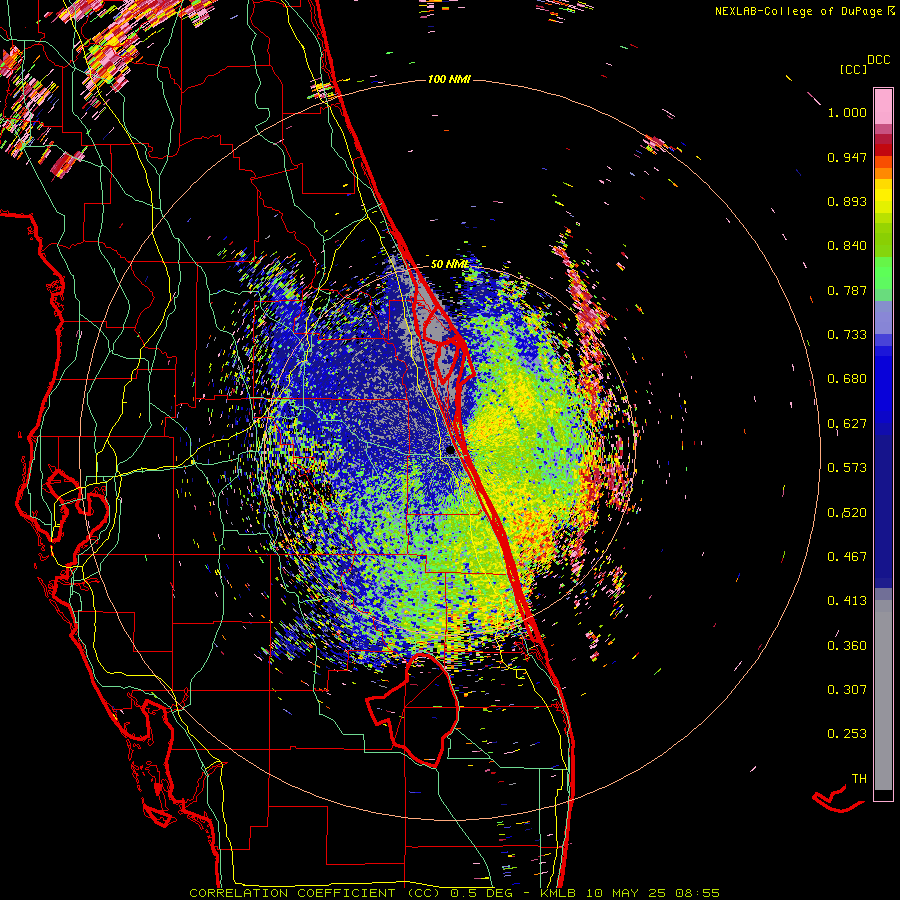Image resolution: width=900 pixels, height=900 pixels.
Task: Click the DCC product label above color bar
Action: coord(878,60)
